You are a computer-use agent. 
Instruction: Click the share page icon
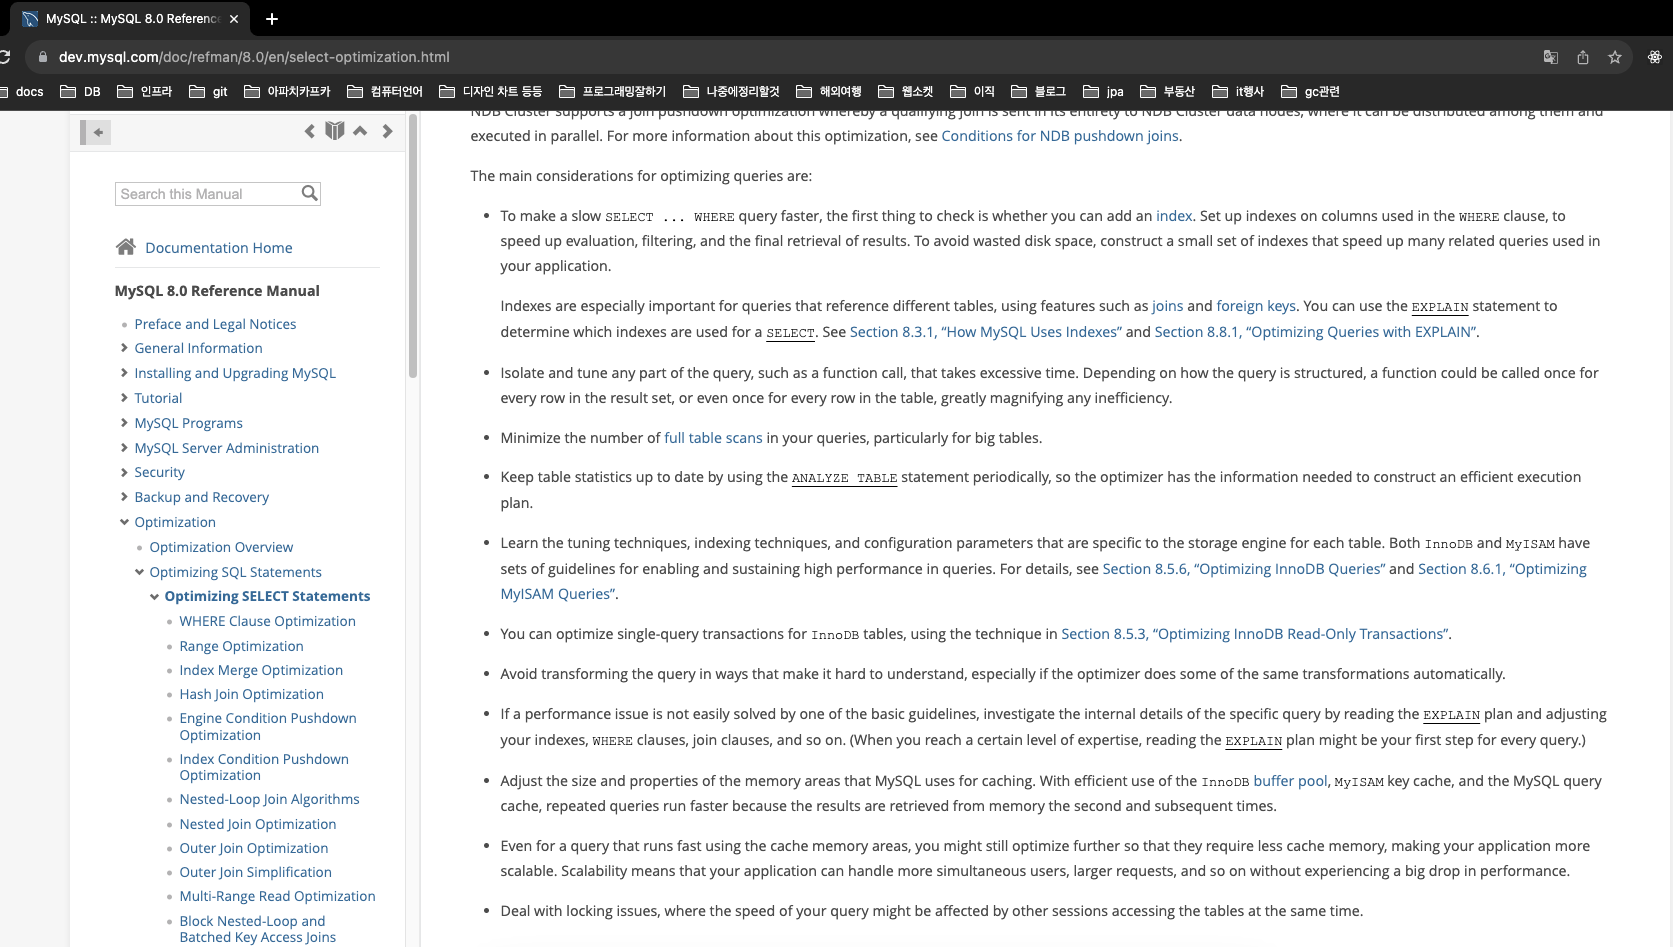coord(1583,57)
